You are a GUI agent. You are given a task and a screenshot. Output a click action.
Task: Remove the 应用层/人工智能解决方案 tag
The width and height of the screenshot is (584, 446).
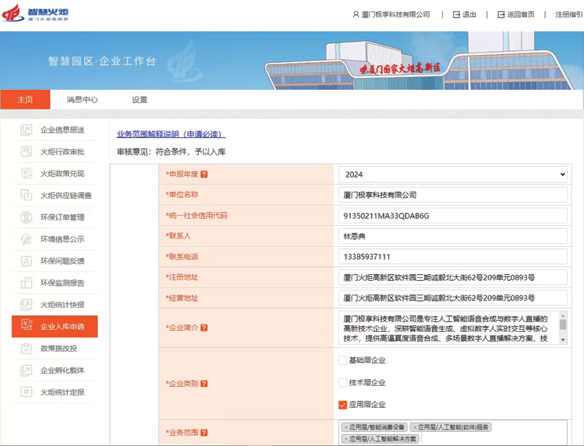coord(346,439)
